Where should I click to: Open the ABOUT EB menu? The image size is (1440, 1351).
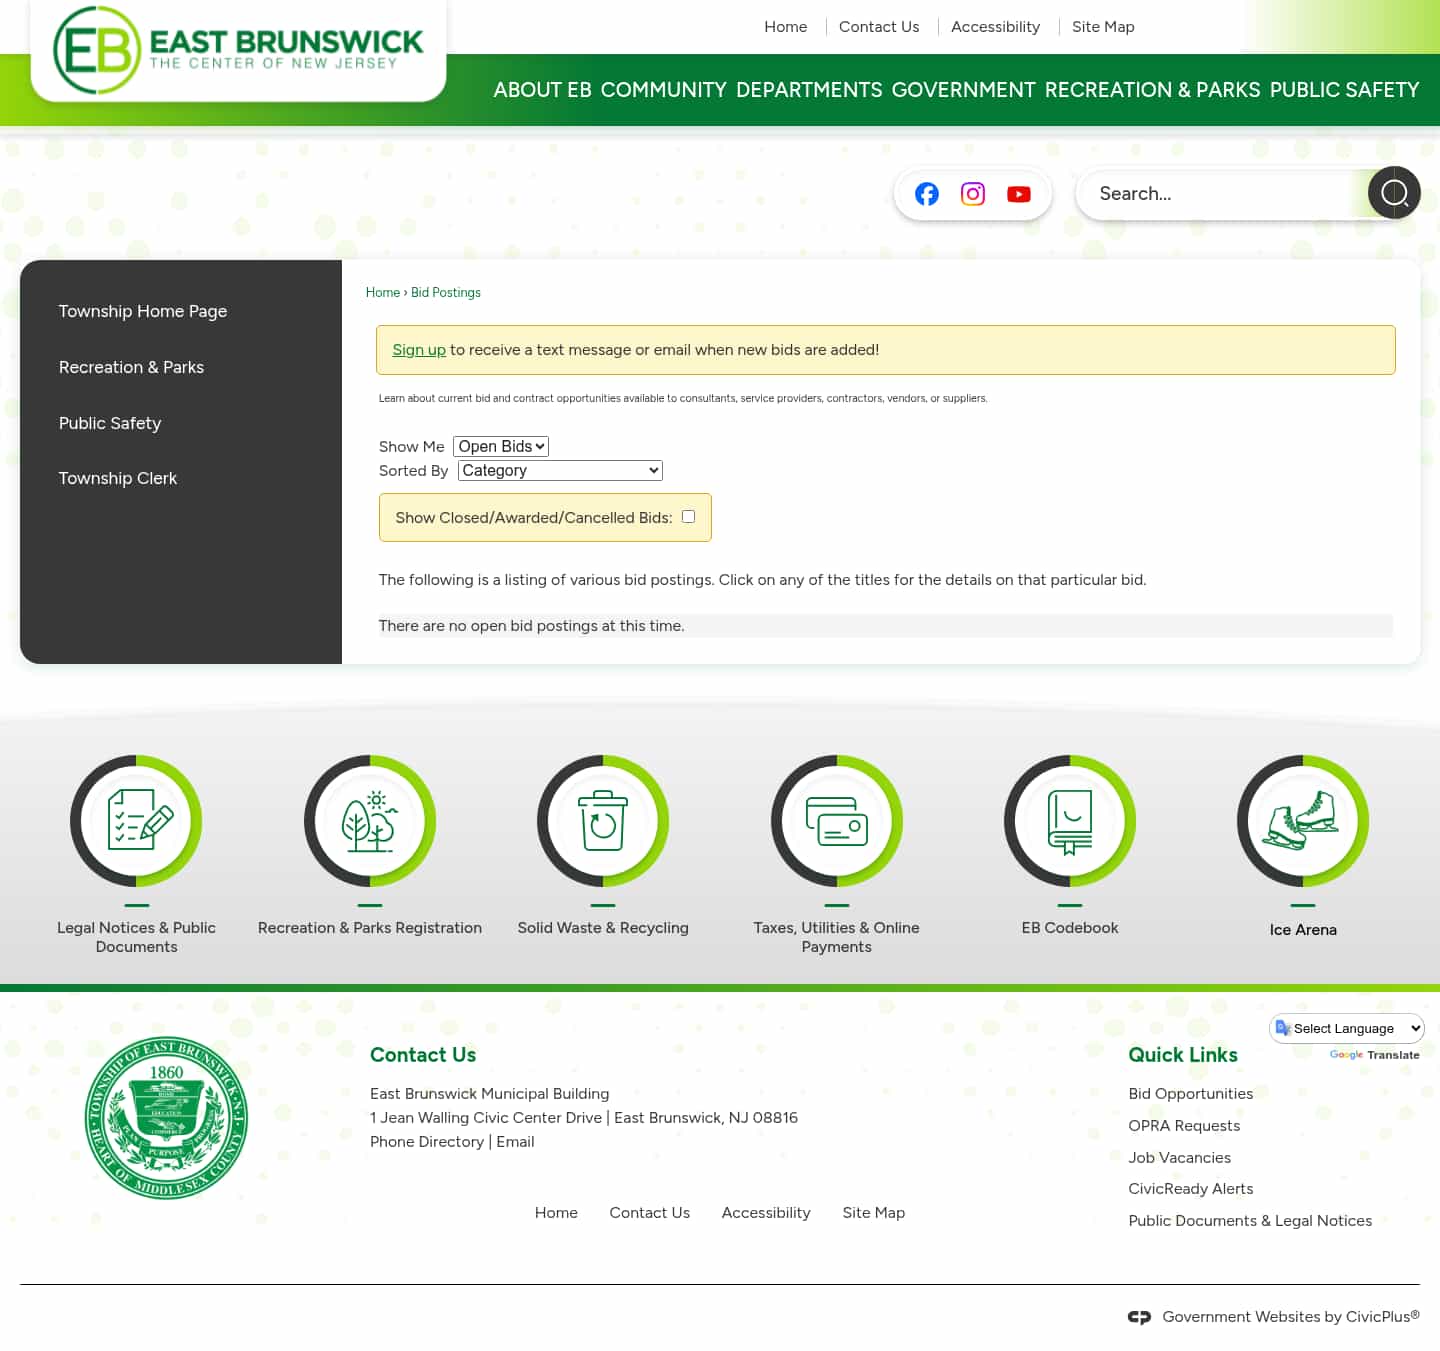pos(542,90)
